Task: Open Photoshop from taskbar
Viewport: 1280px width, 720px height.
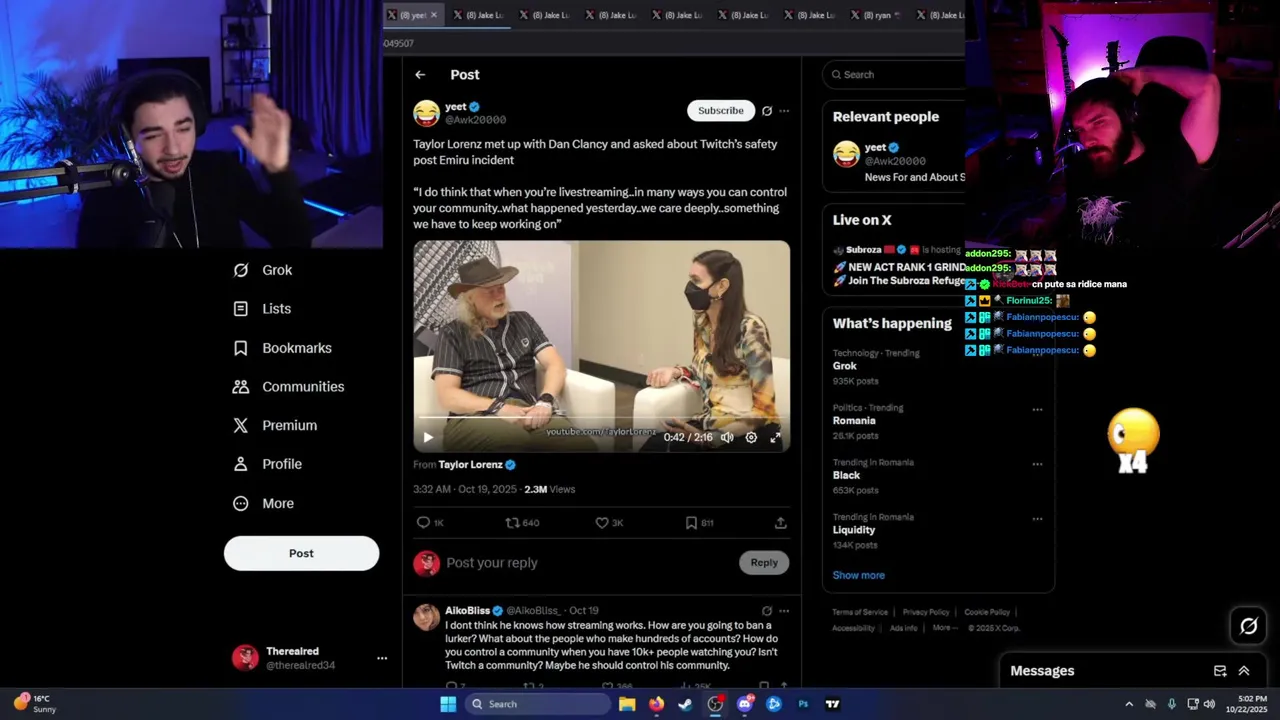Action: [803, 704]
